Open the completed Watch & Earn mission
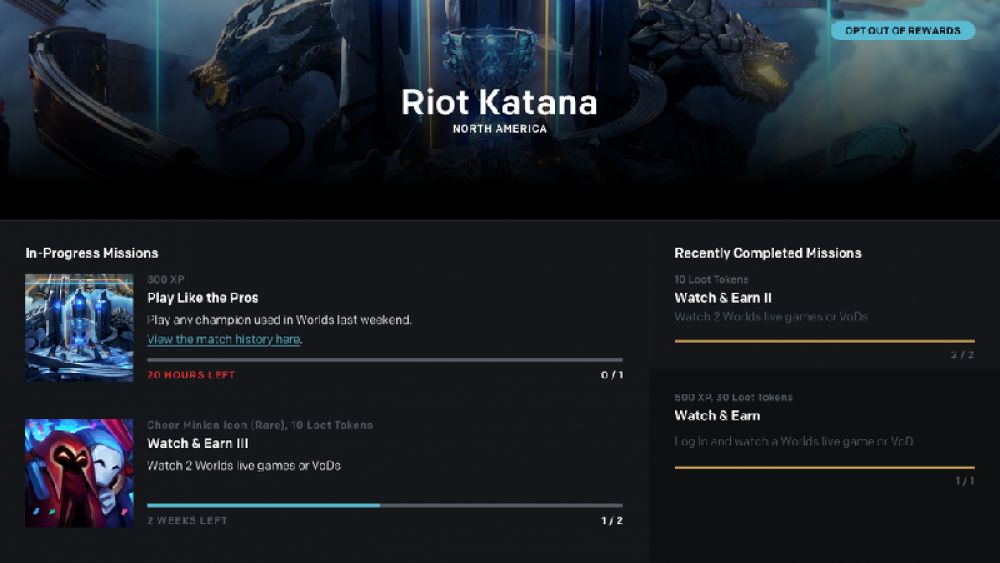Screen dimensions: 1000x563 click(x=717, y=416)
